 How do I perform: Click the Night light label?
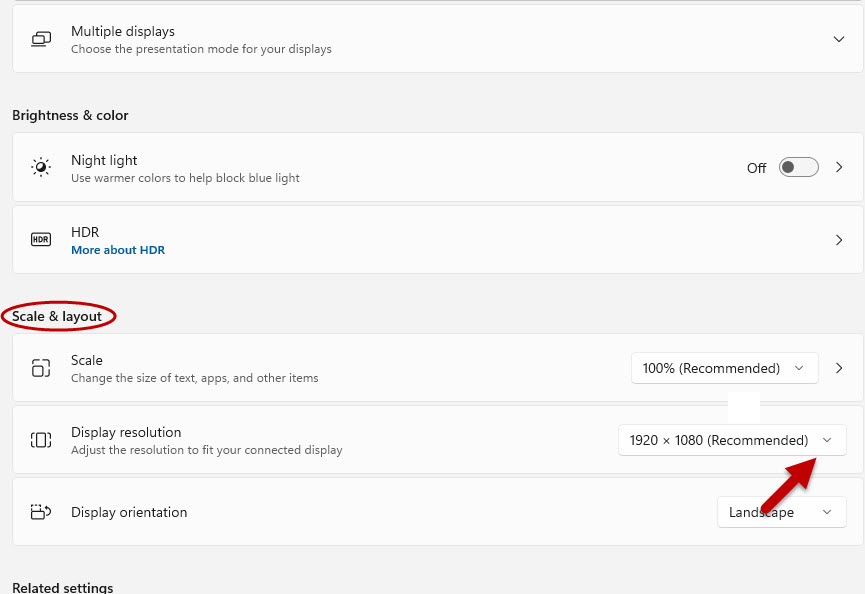point(104,160)
